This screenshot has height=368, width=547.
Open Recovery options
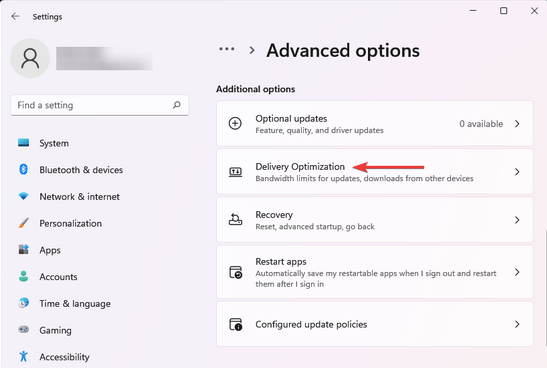coord(375,220)
